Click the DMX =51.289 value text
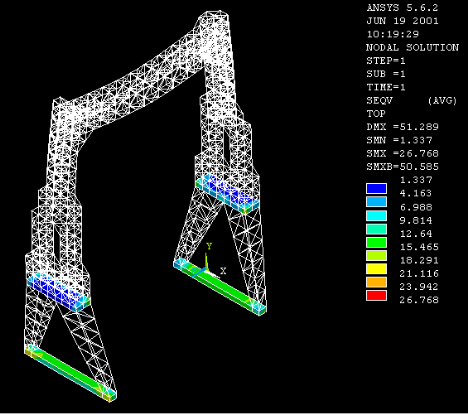This screenshot has height=414, width=468. (402, 127)
